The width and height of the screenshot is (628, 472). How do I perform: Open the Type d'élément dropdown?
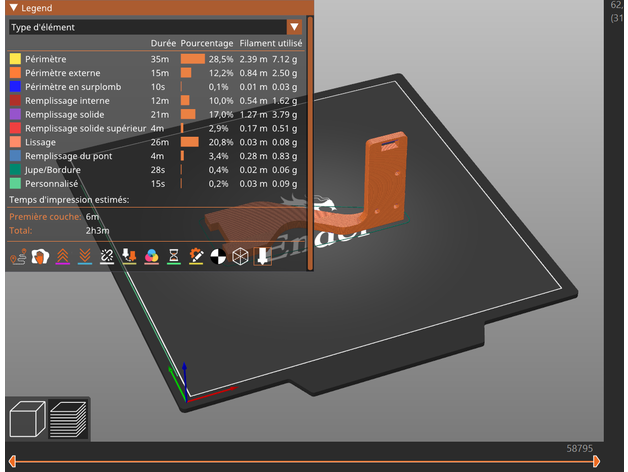tap(294, 28)
